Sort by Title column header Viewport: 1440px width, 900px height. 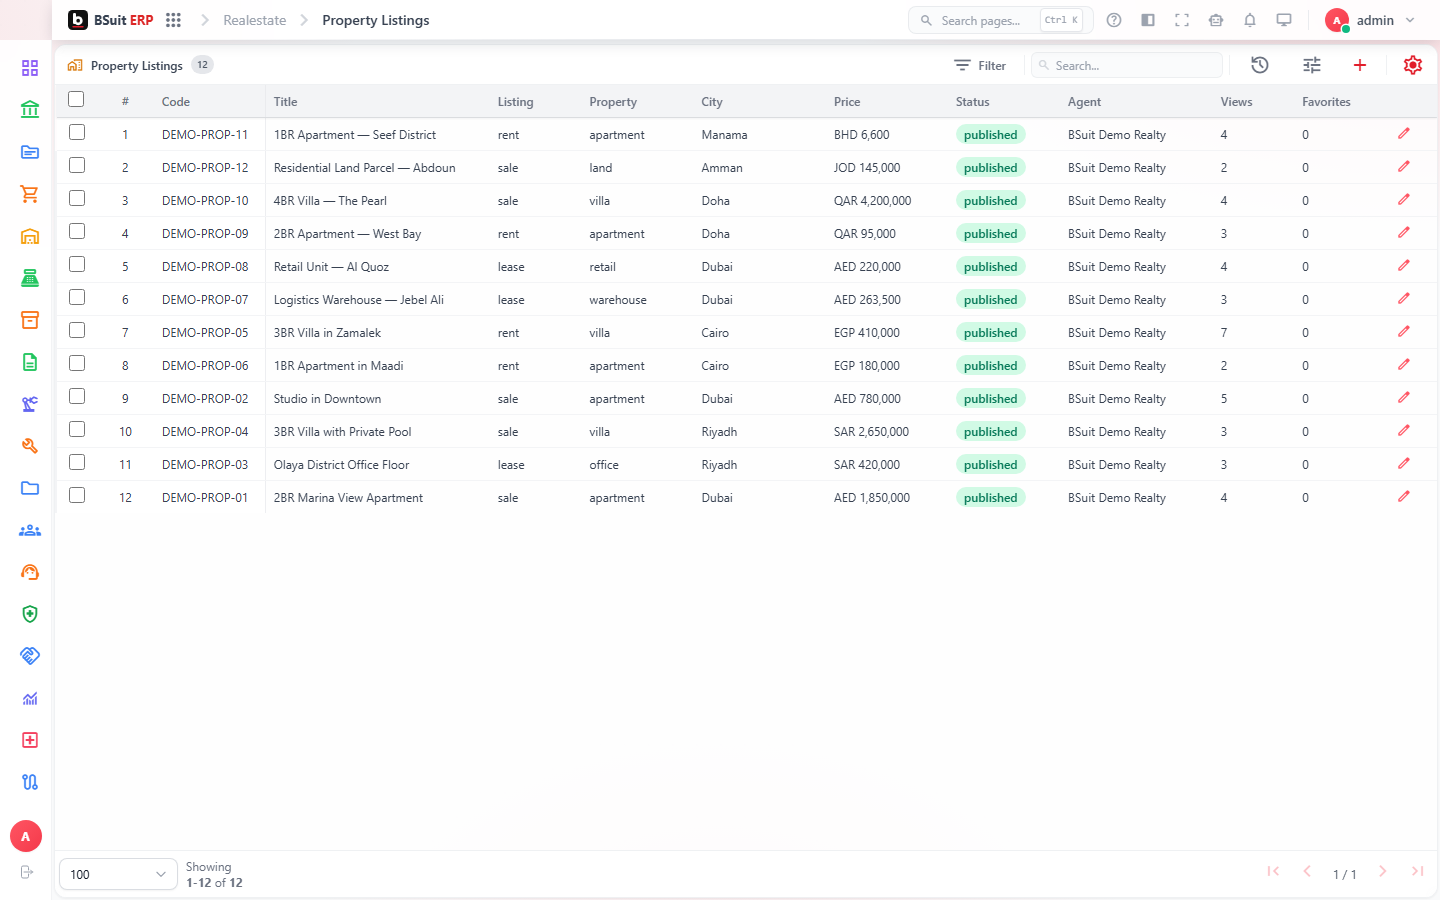286,102
